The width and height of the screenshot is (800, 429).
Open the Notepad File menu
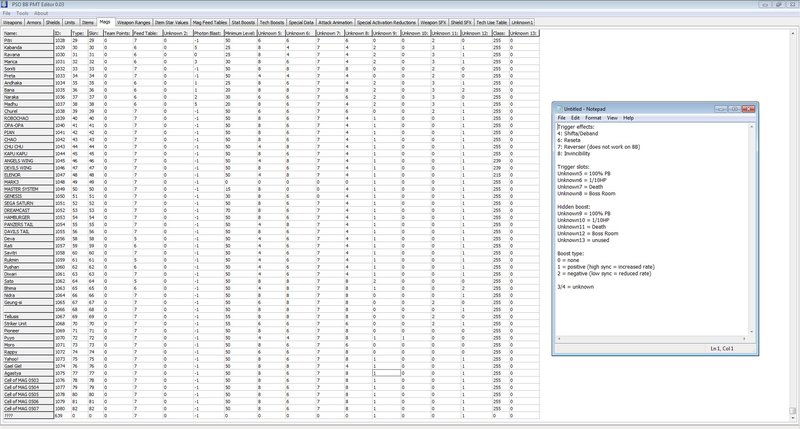point(561,118)
